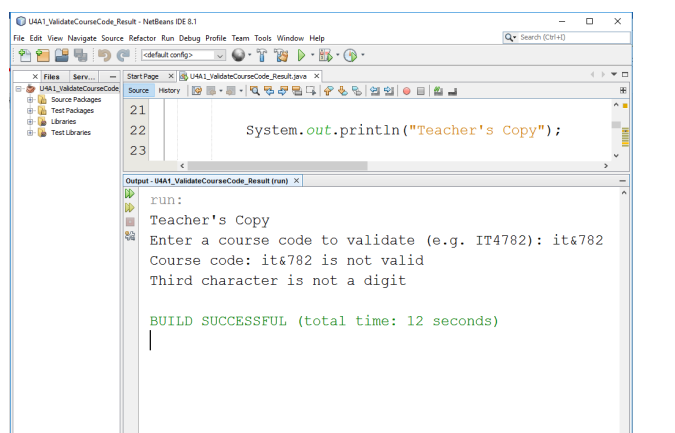This screenshot has width=675, height=433.
Task: Switch to the Files panel tab
Action: 51,77
